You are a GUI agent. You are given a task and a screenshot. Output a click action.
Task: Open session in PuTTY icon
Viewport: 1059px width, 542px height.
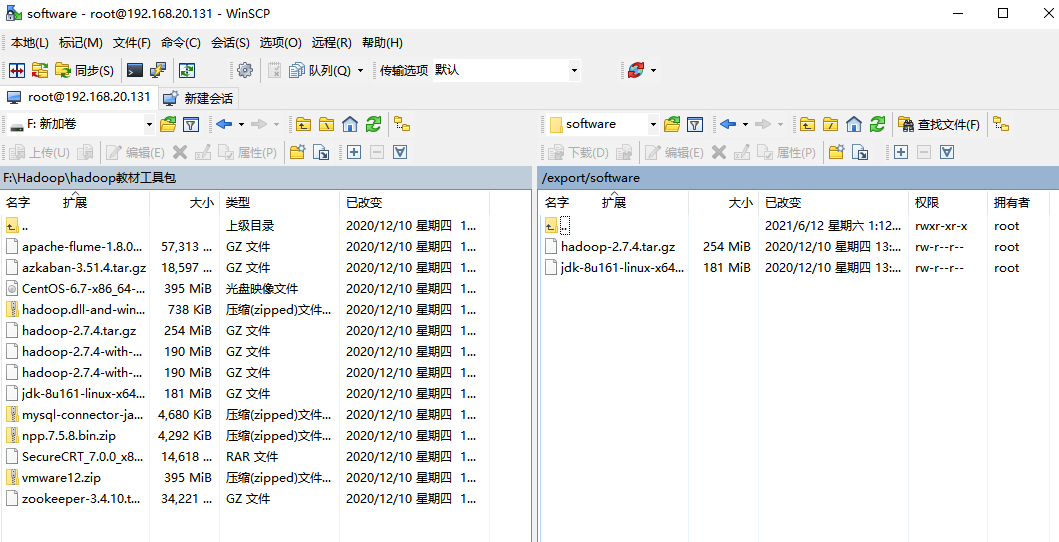pos(158,70)
